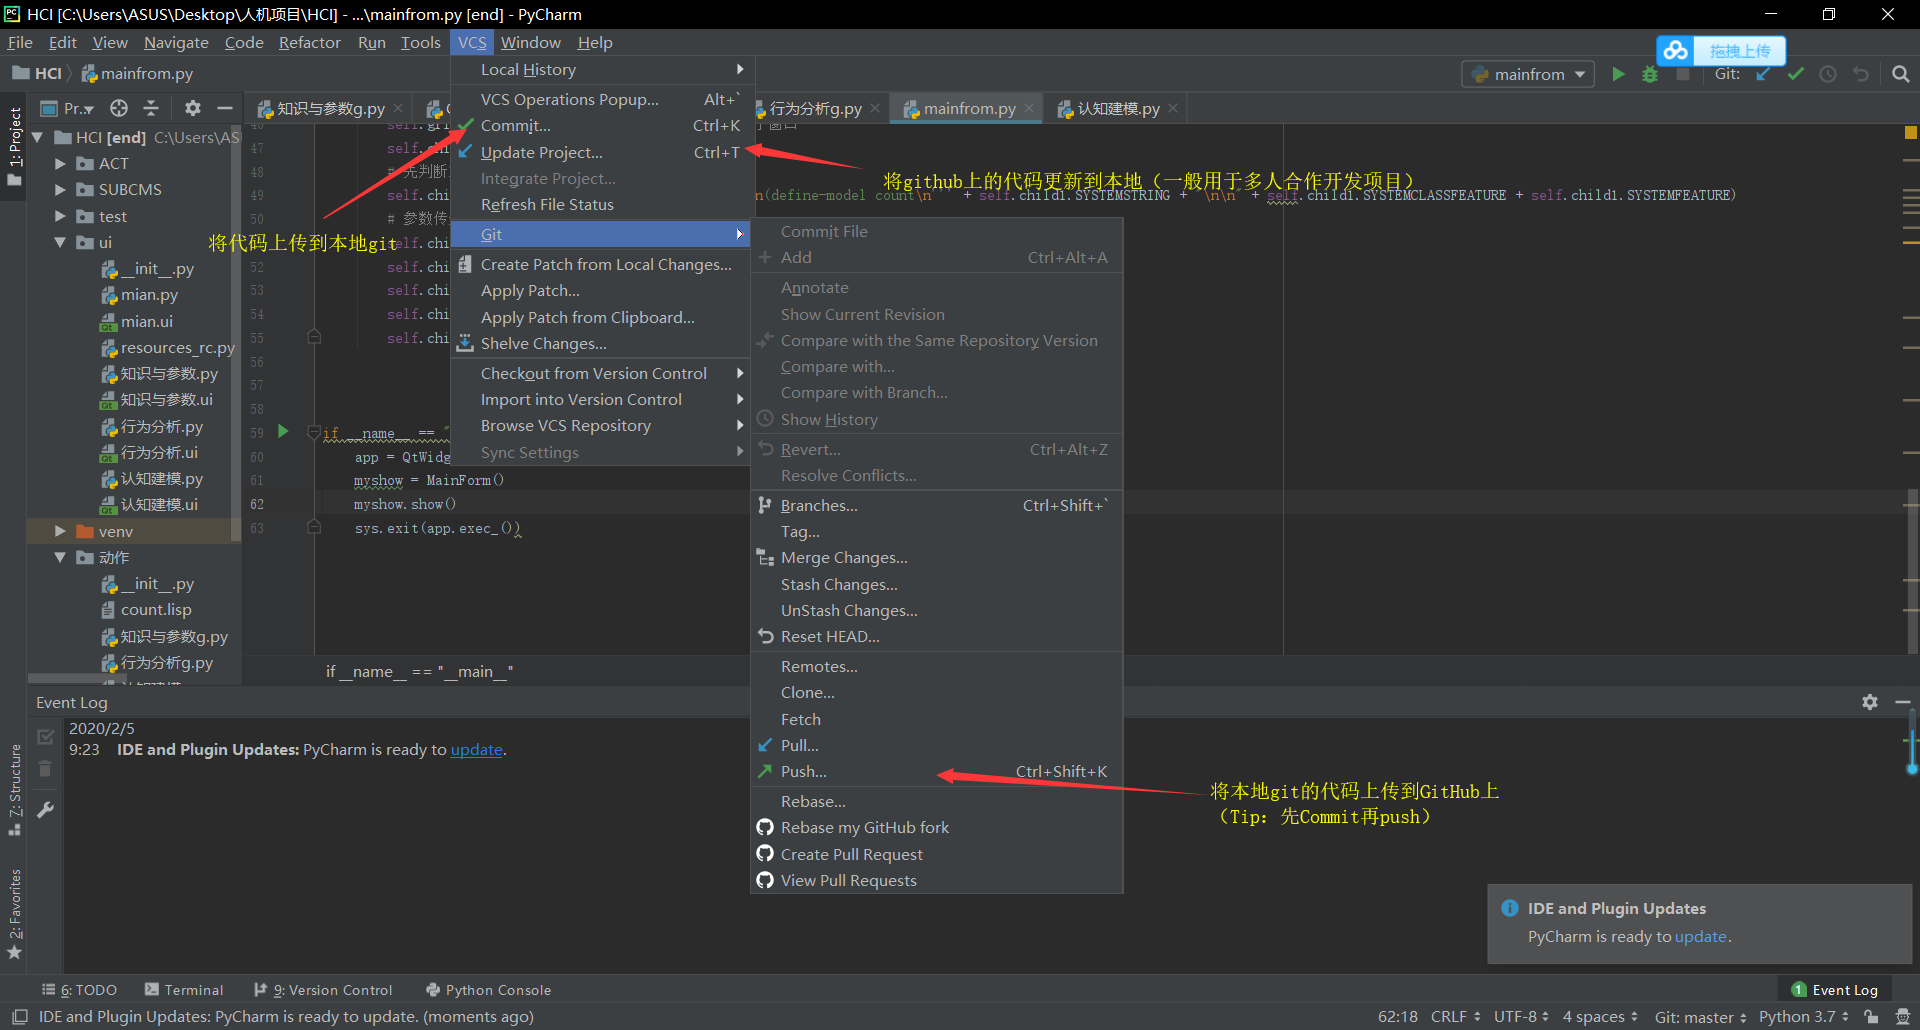Choose Create Pull Request in Git submenu
Screen dimensions: 1920x1030
[x=937, y=854]
